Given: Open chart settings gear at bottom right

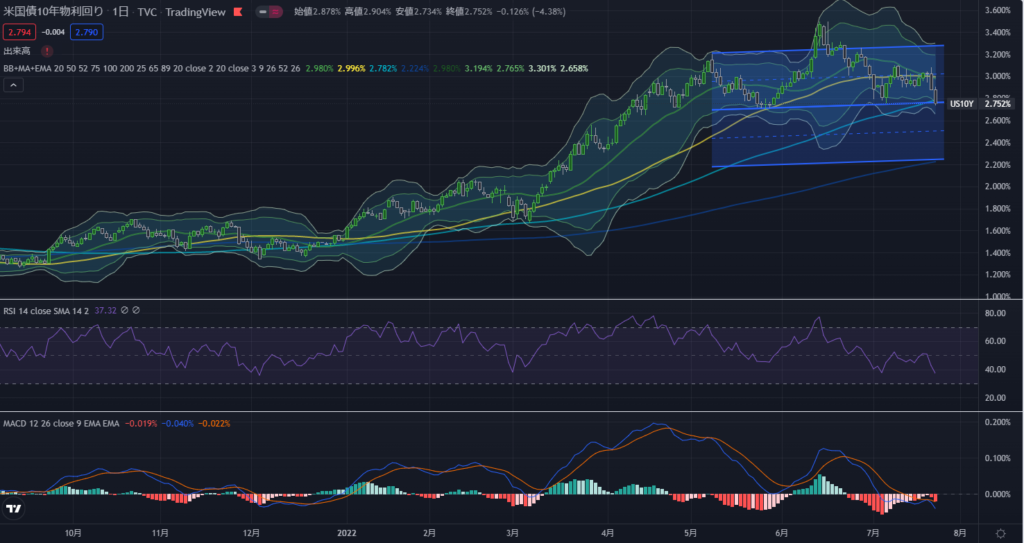Looking at the screenshot, I should click(x=1001, y=533).
